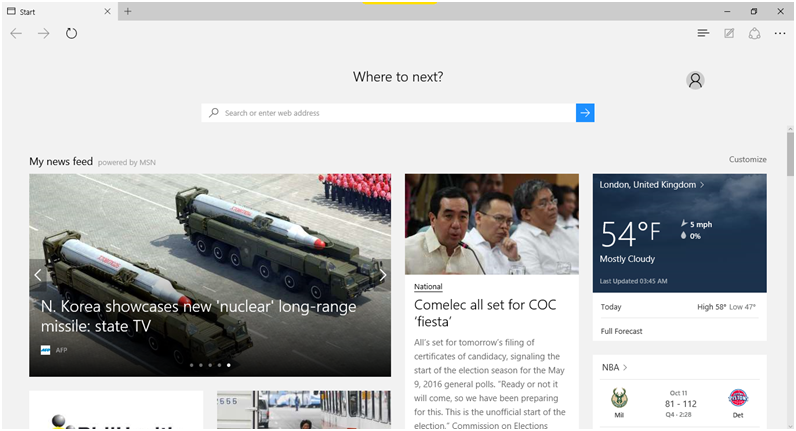Click the search or enter web address box
The width and height of the screenshot is (796, 431).
point(390,113)
